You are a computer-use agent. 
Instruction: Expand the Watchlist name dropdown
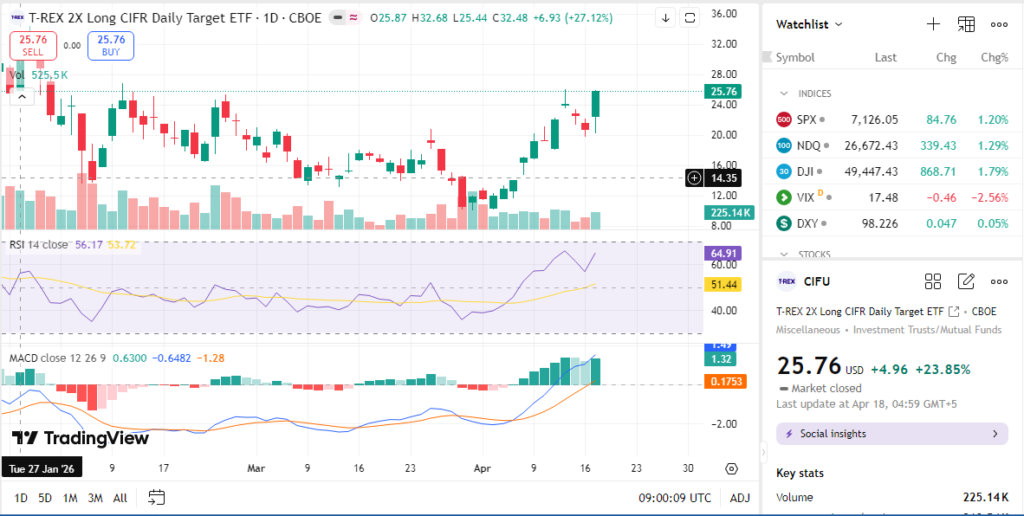point(838,24)
